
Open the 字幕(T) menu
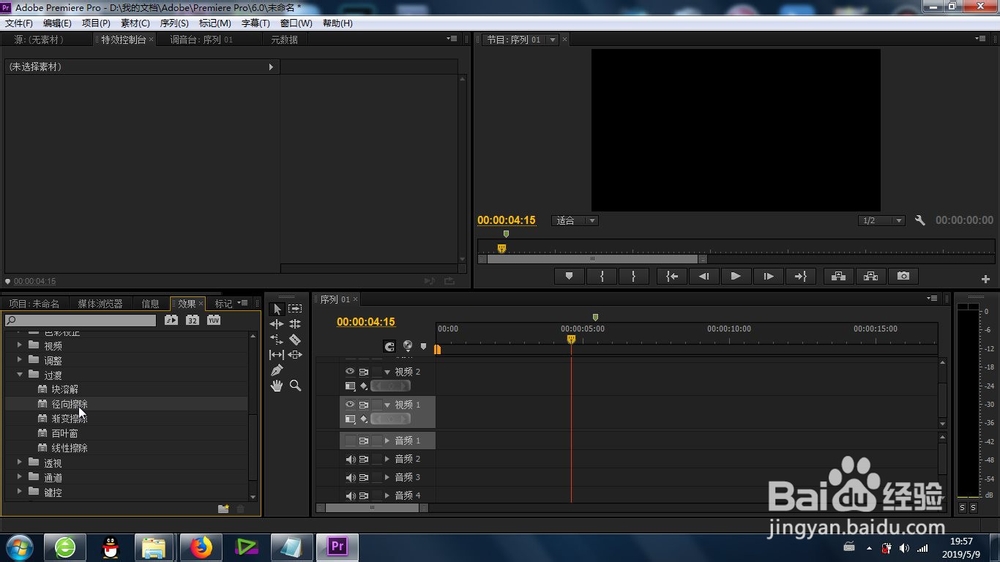pos(255,23)
